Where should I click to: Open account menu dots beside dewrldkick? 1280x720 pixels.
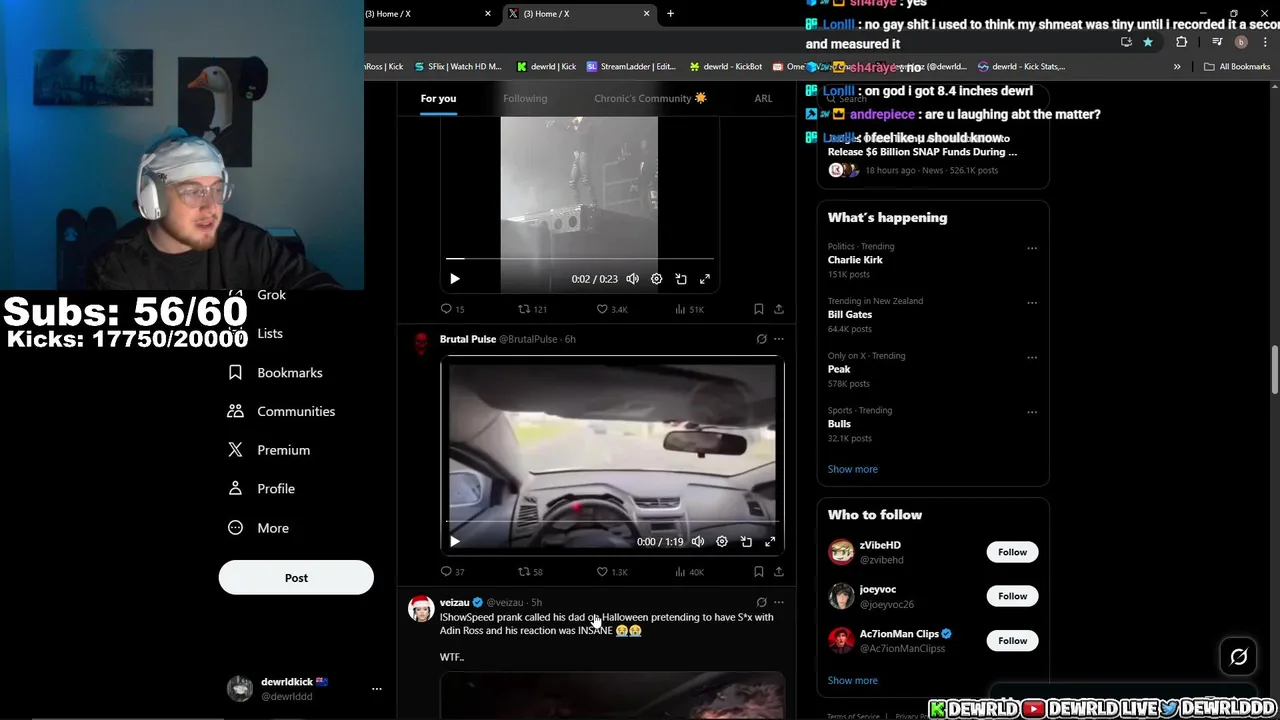(x=377, y=689)
